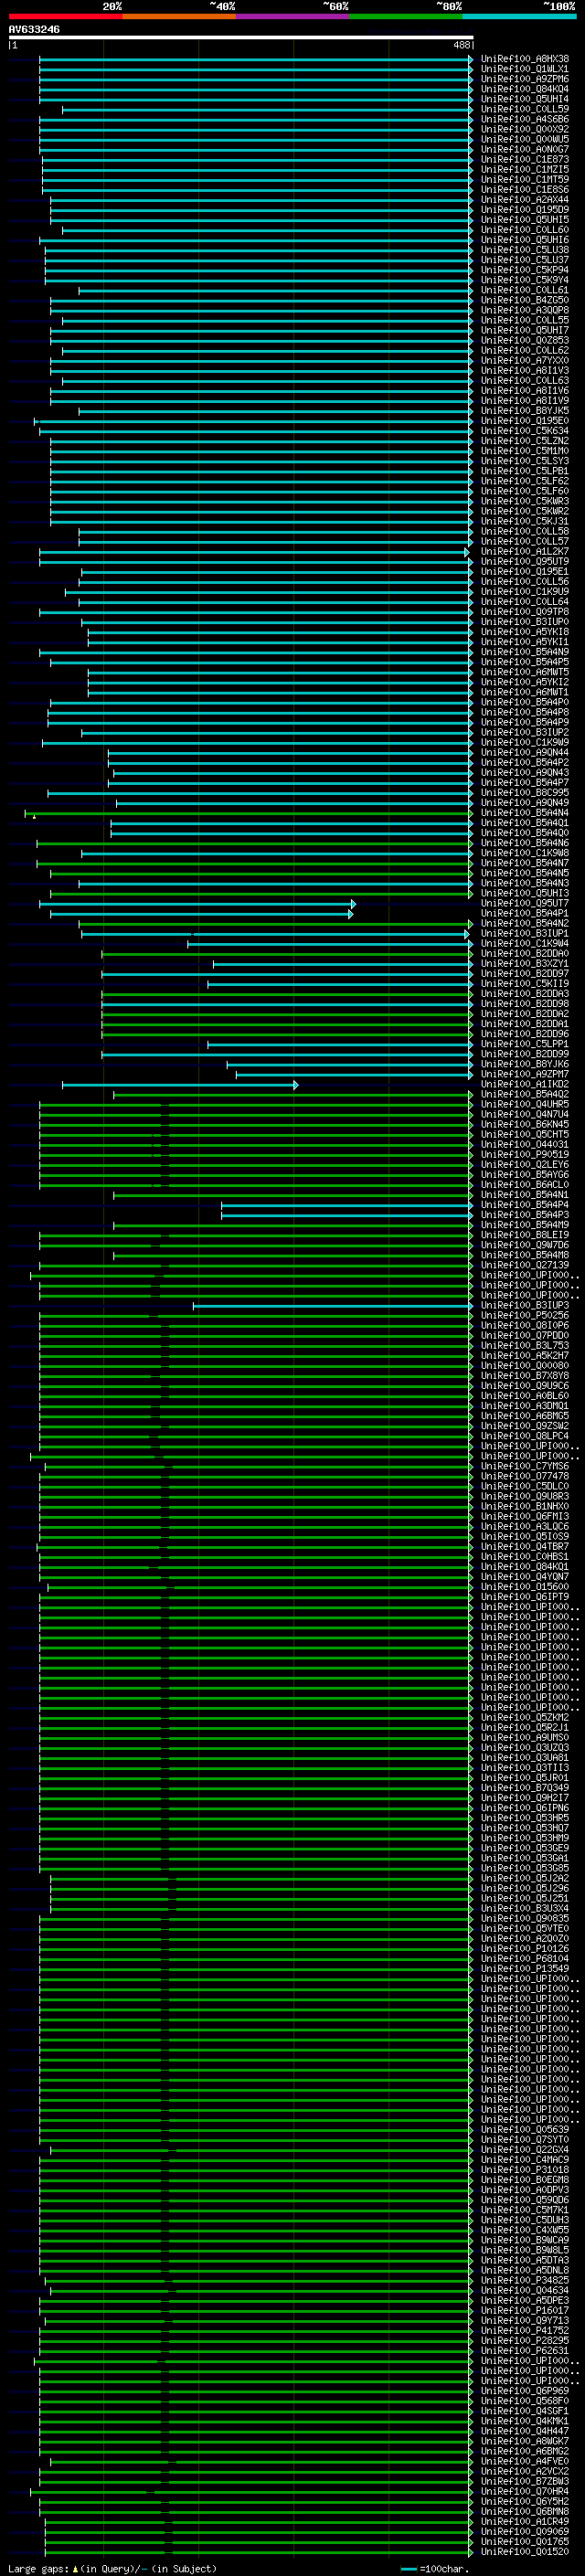The width and height of the screenshot is (585, 2576).
Task: Click the purple ~60% identity legend segment
Action: click(x=292, y=17)
